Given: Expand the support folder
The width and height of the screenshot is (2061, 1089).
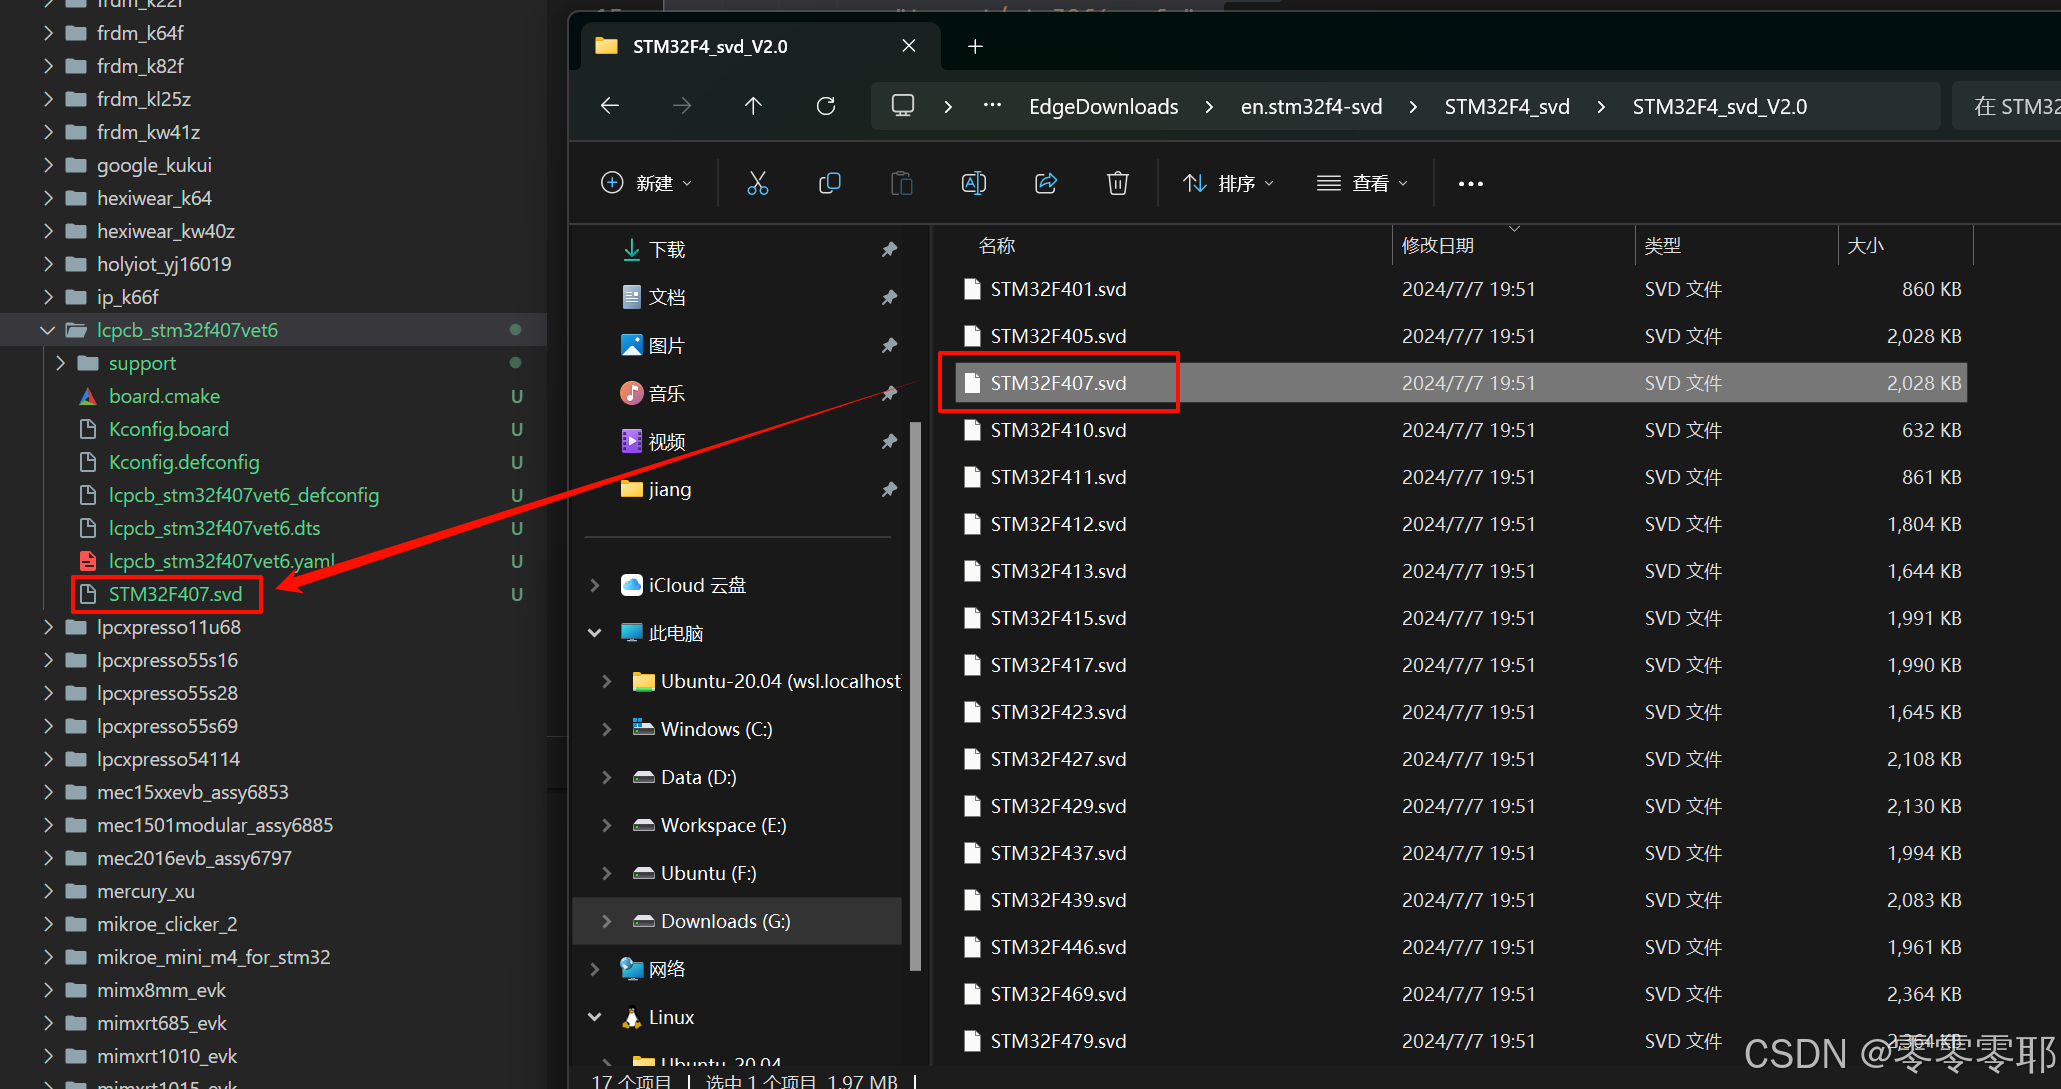Looking at the screenshot, I should coord(60,363).
